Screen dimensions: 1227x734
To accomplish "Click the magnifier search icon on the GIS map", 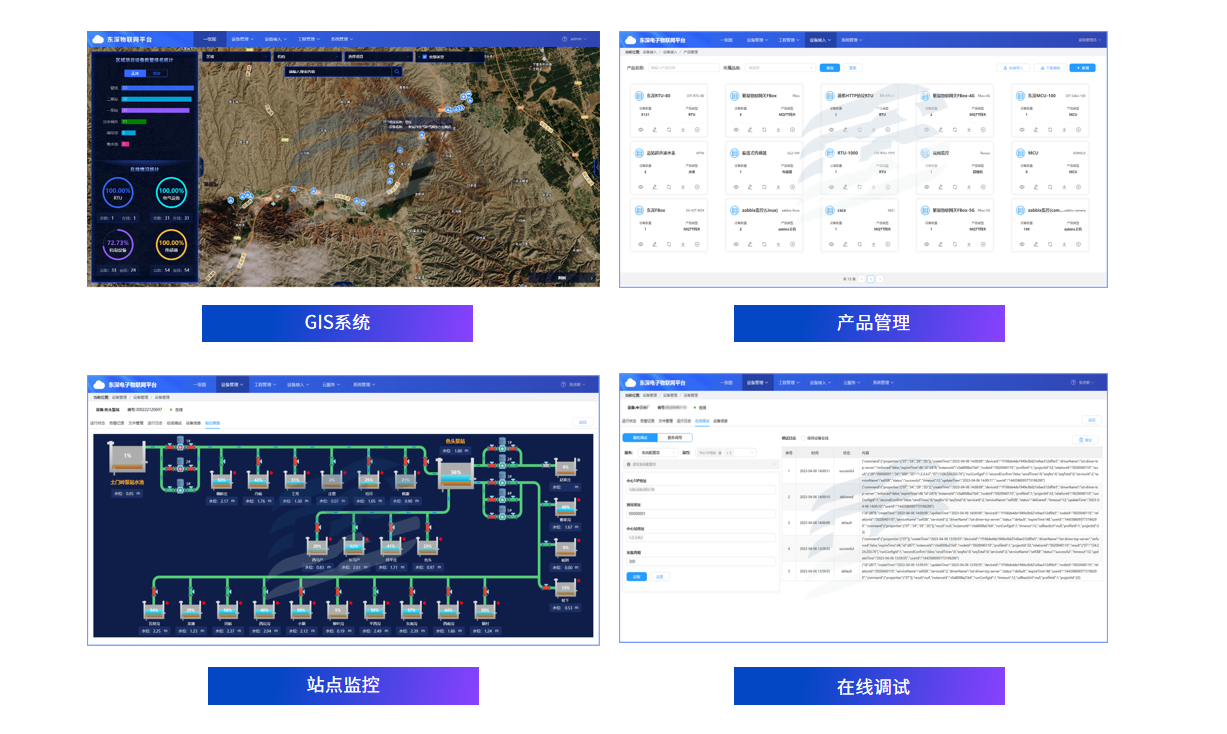I will point(396,72).
